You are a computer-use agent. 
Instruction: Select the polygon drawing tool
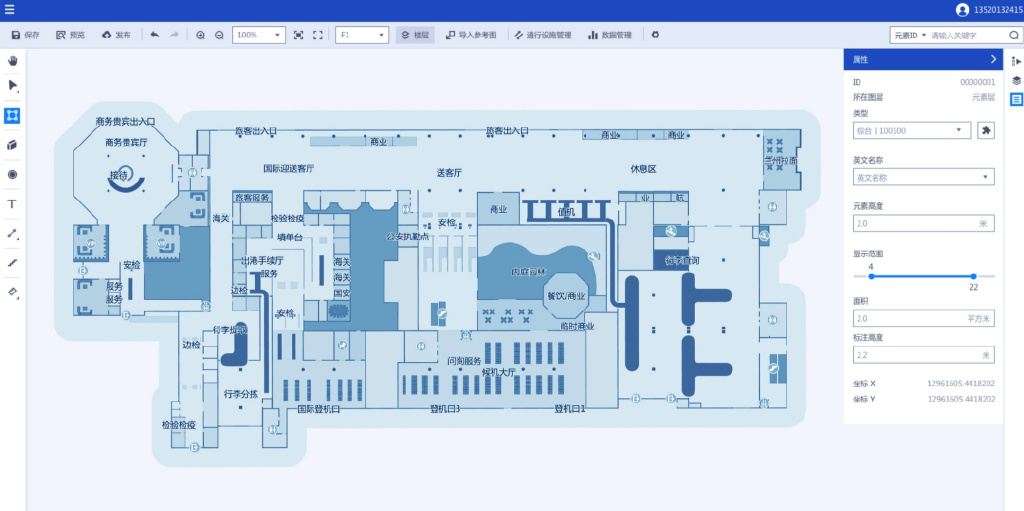click(12, 116)
